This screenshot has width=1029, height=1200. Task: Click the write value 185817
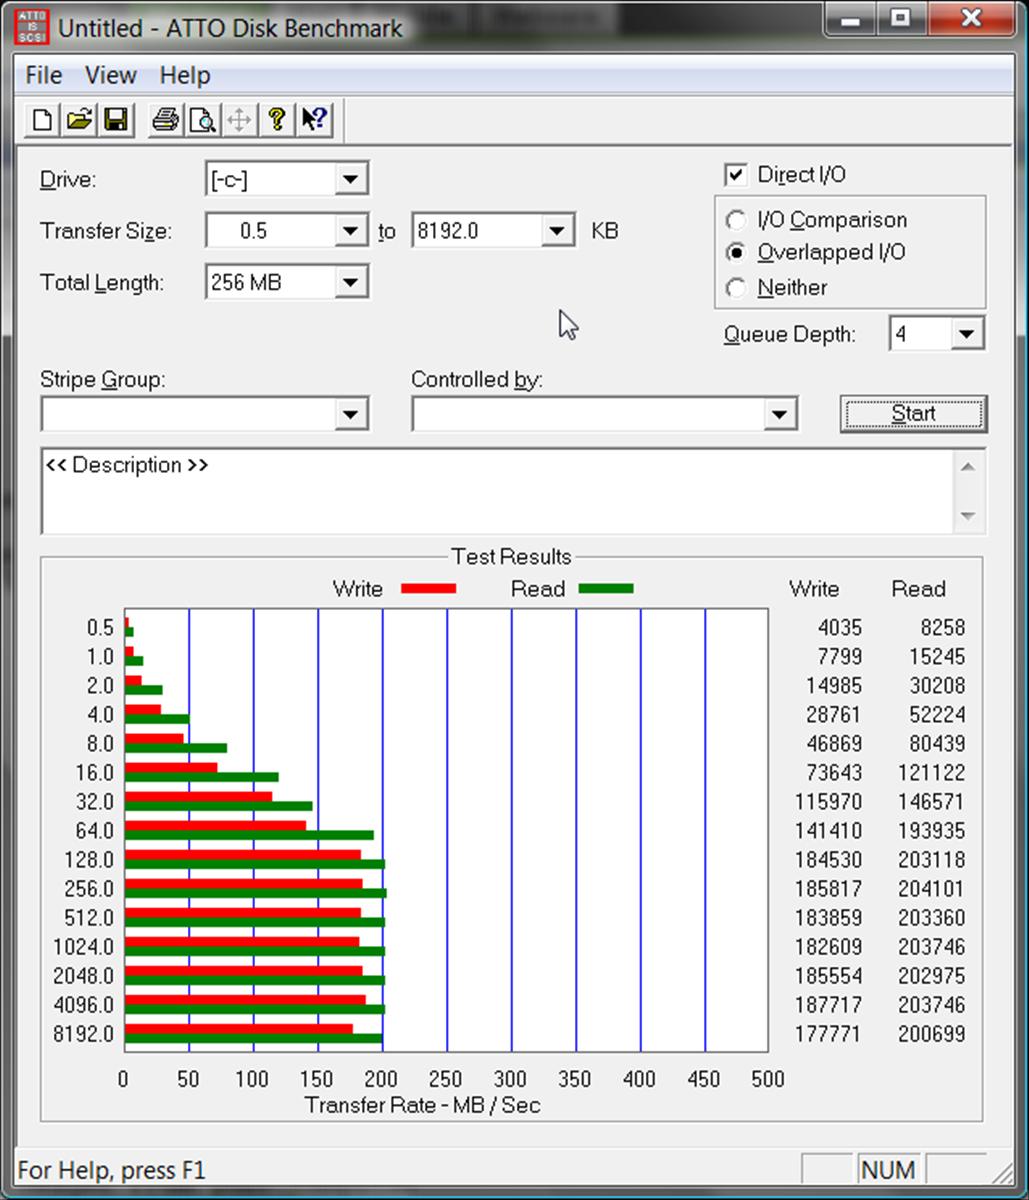coord(828,889)
